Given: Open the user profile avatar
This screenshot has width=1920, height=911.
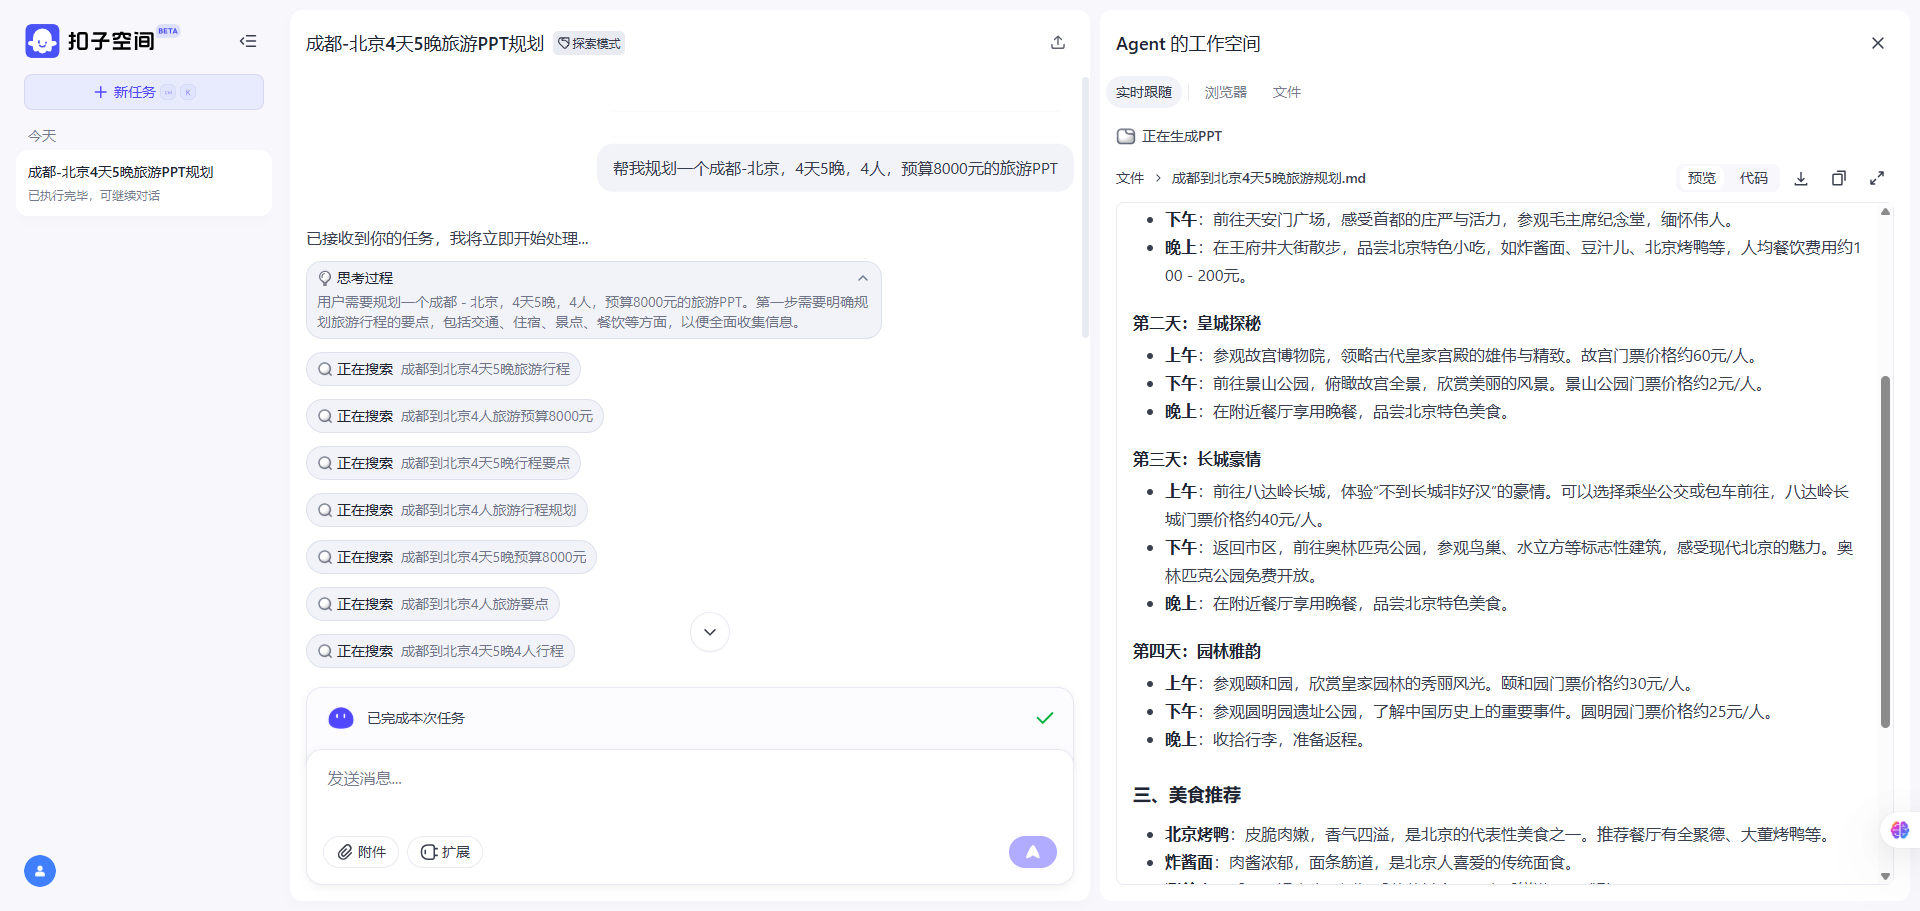Looking at the screenshot, I should click(40, 871).
